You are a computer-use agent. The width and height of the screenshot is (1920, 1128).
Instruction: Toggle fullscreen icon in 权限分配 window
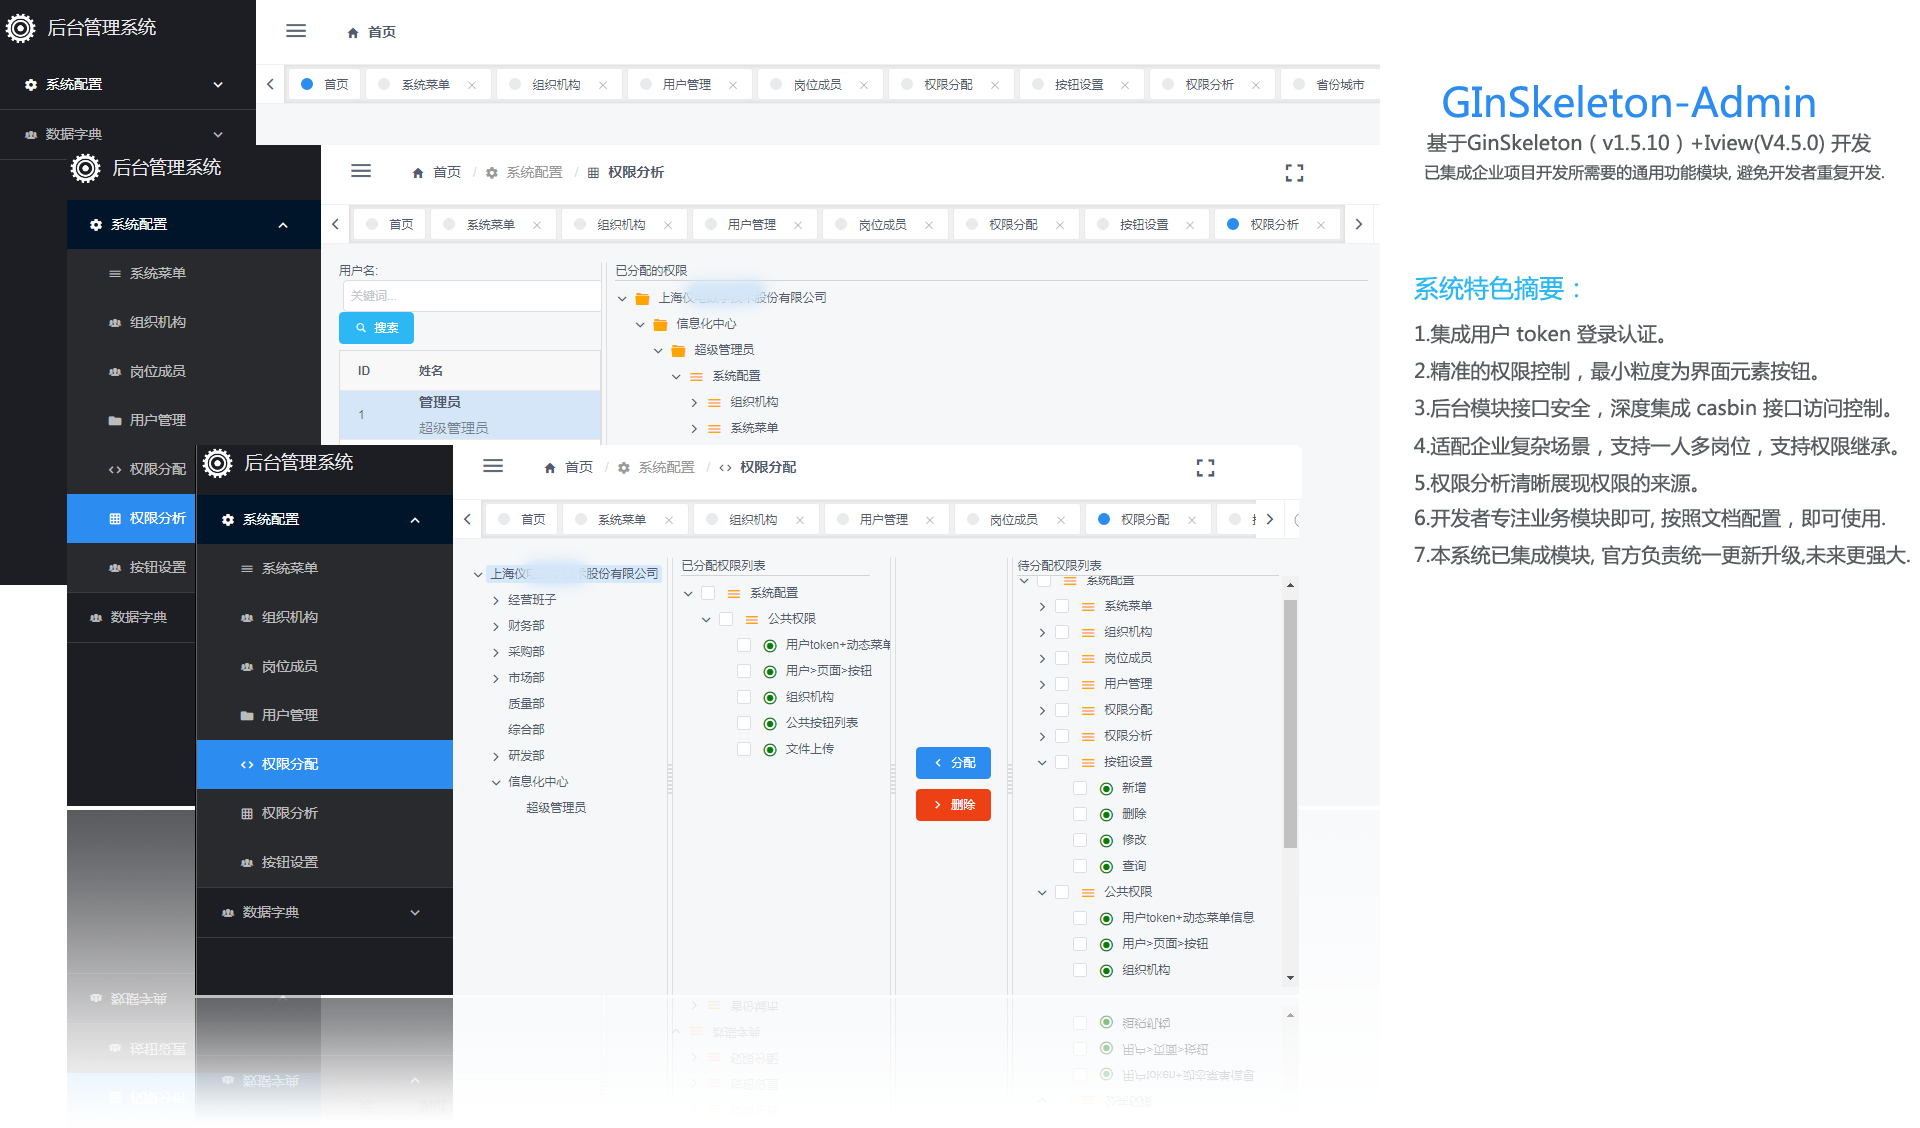click(x=1205, y=468)
